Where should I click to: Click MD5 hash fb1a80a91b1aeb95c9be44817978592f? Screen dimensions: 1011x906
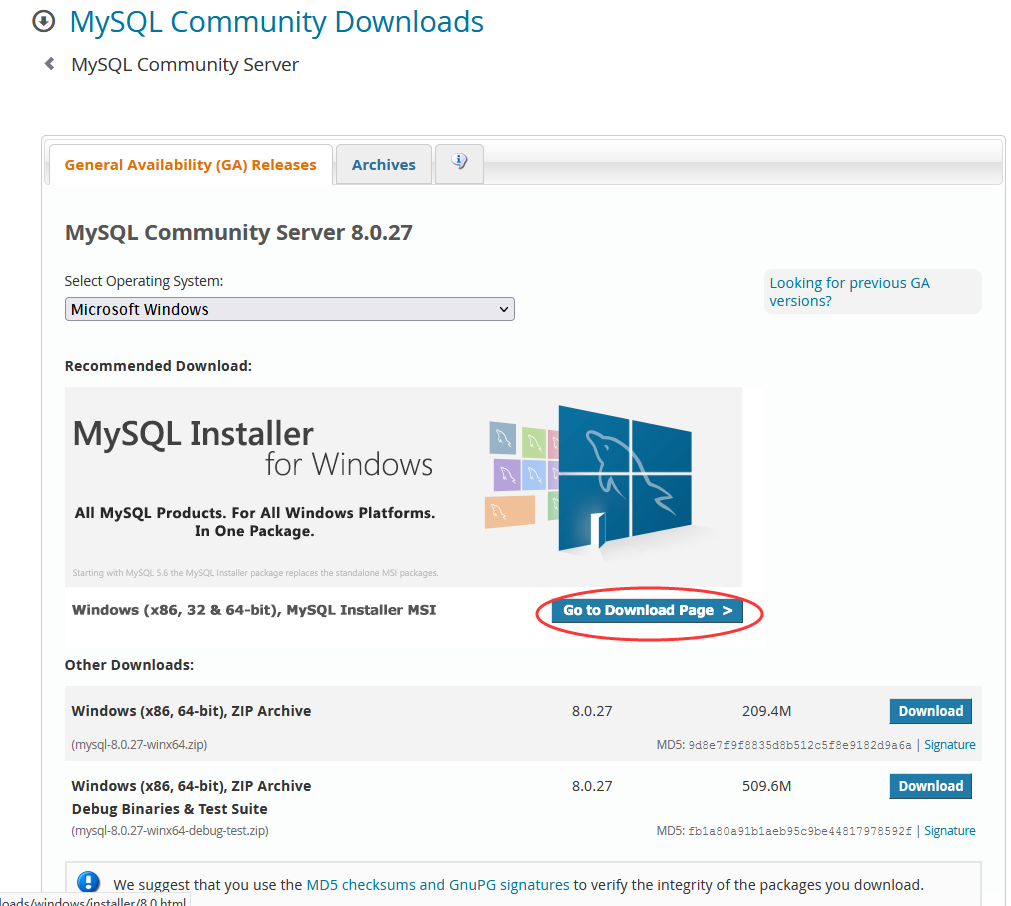[x=800, y=831]
